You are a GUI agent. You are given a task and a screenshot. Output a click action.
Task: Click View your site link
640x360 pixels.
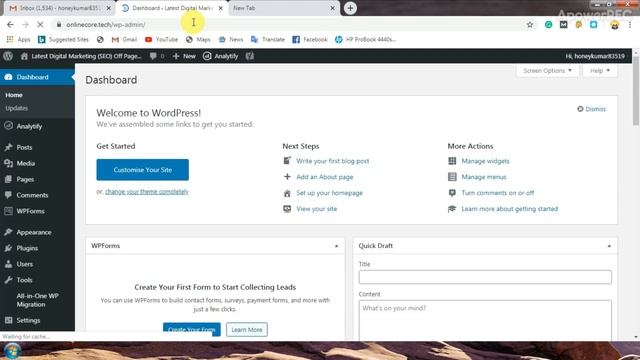317,209
